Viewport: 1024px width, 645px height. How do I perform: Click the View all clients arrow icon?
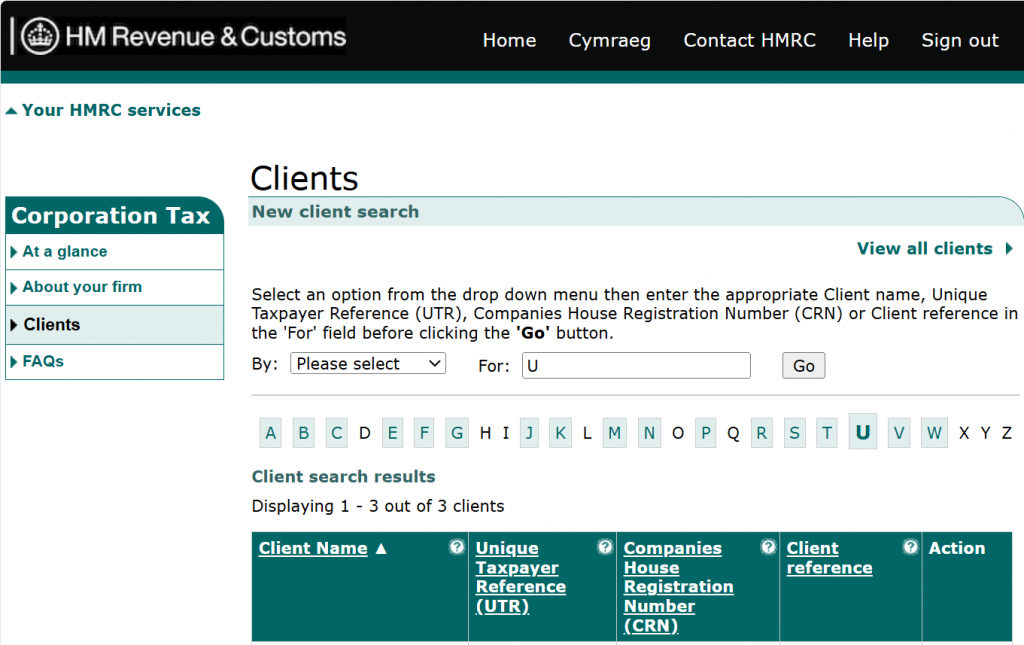pos(1009,249)
